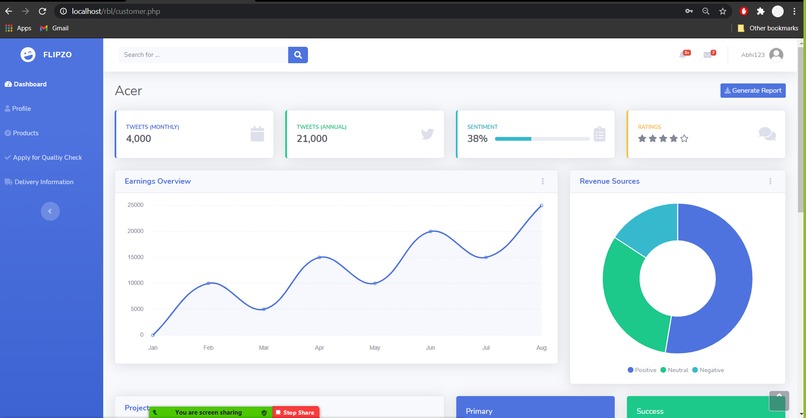Click the Revenue Sources title
806x418 pixels.
click(x=609, y=181)
